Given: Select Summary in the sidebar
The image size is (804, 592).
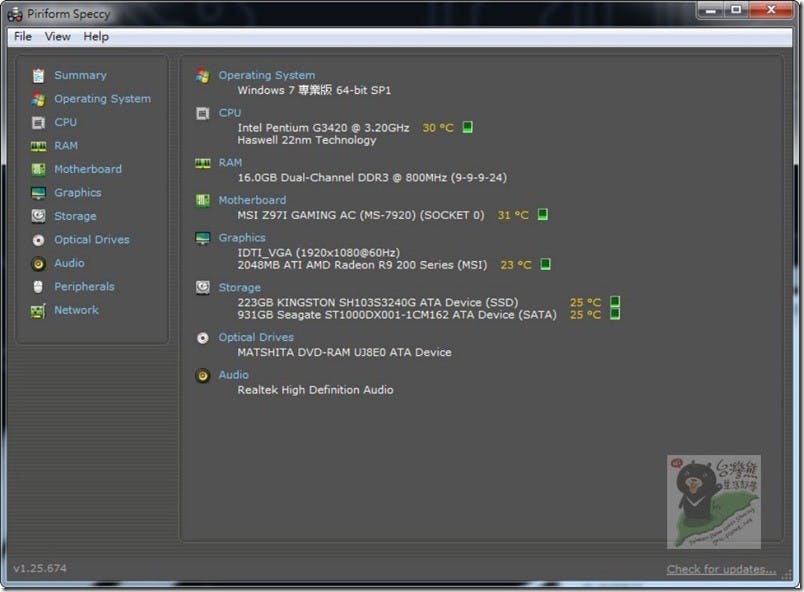Looking at the screenshot, I should point(81,75).
